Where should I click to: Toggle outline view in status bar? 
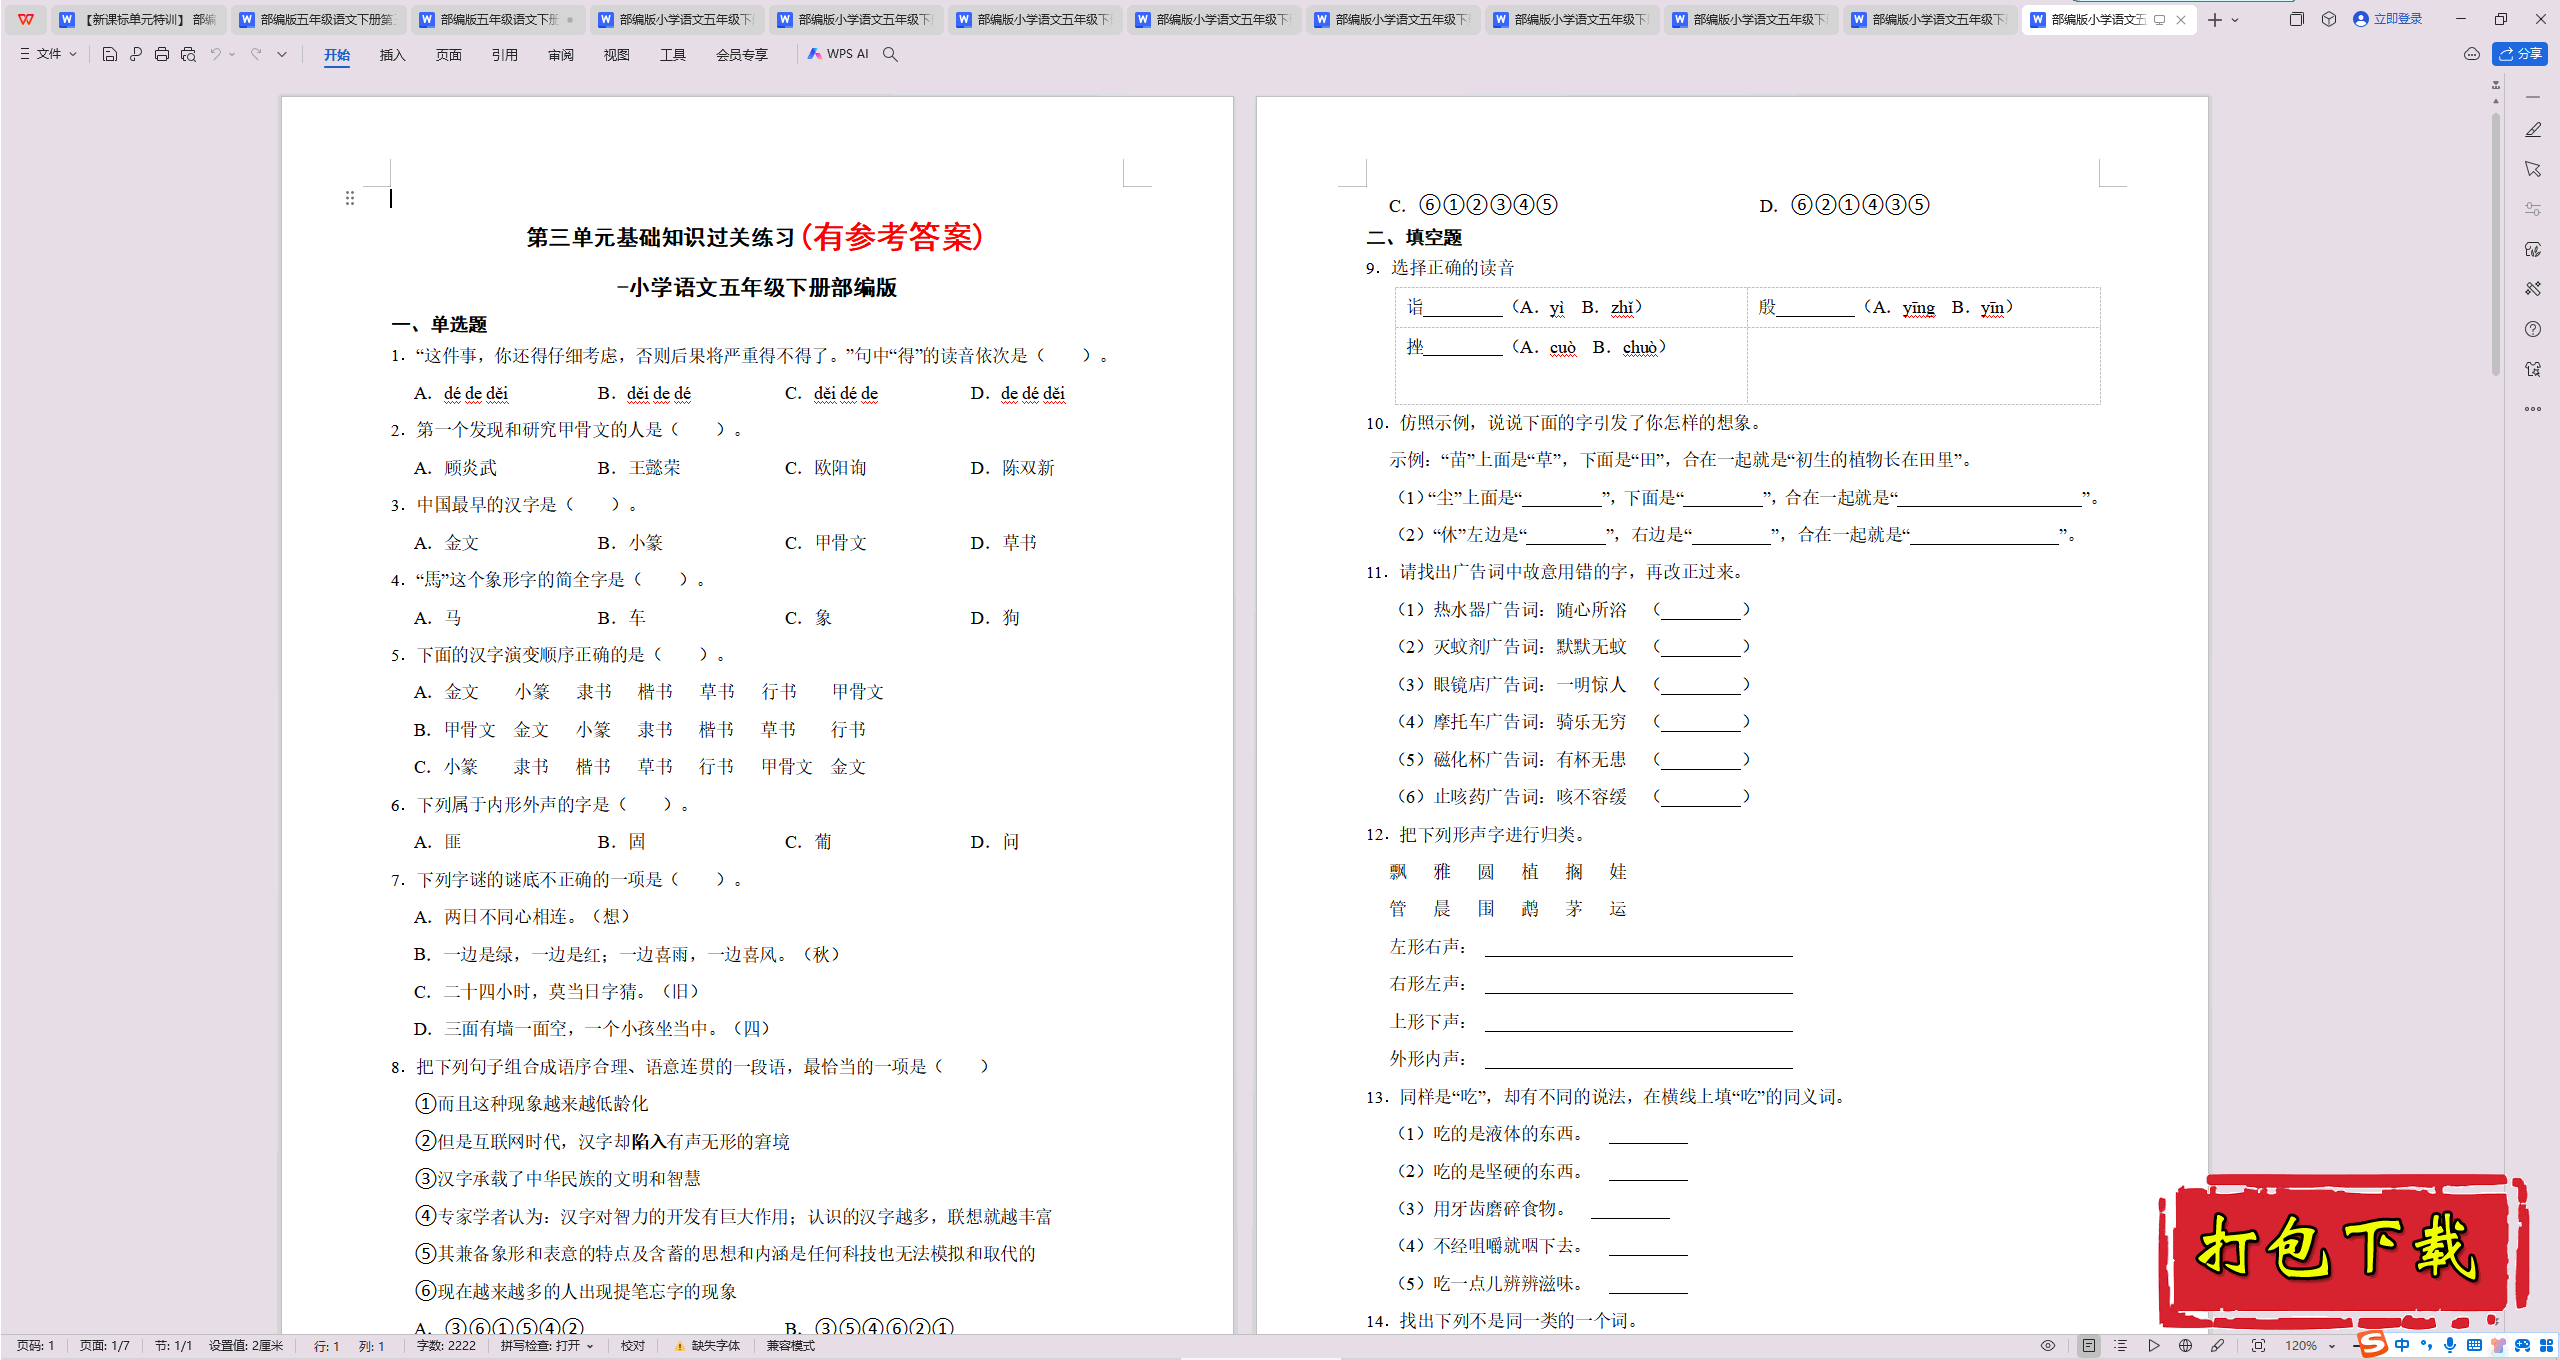coord(2121,1346)
